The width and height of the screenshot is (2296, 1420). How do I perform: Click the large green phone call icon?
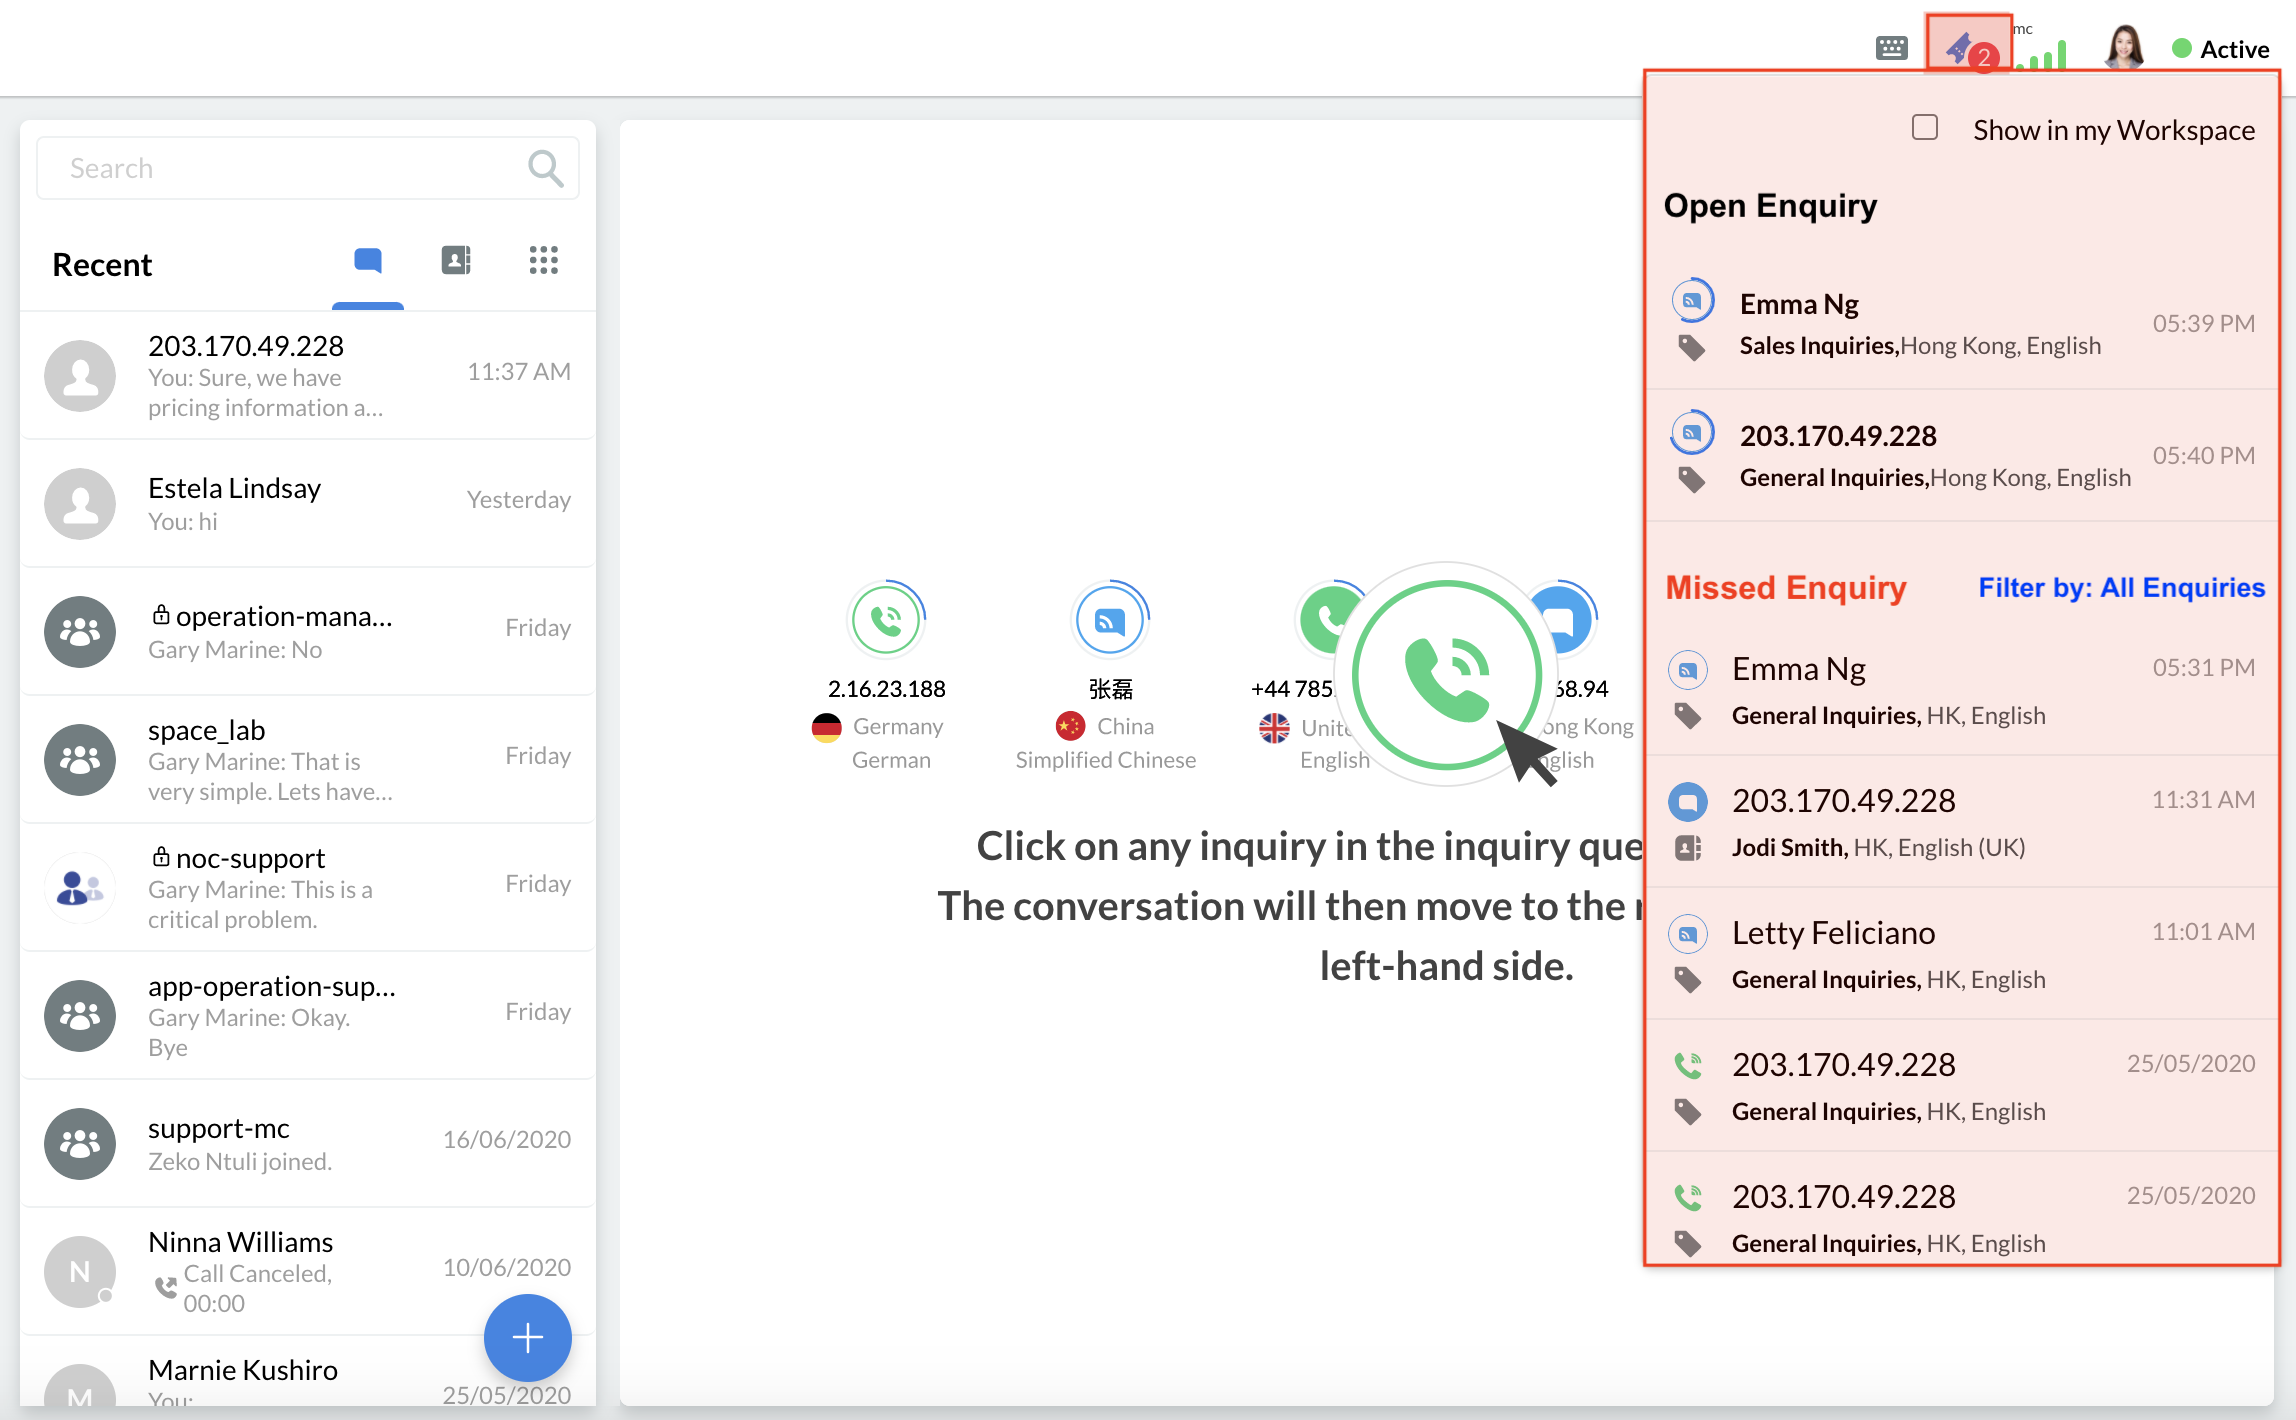pos(1446,675)
